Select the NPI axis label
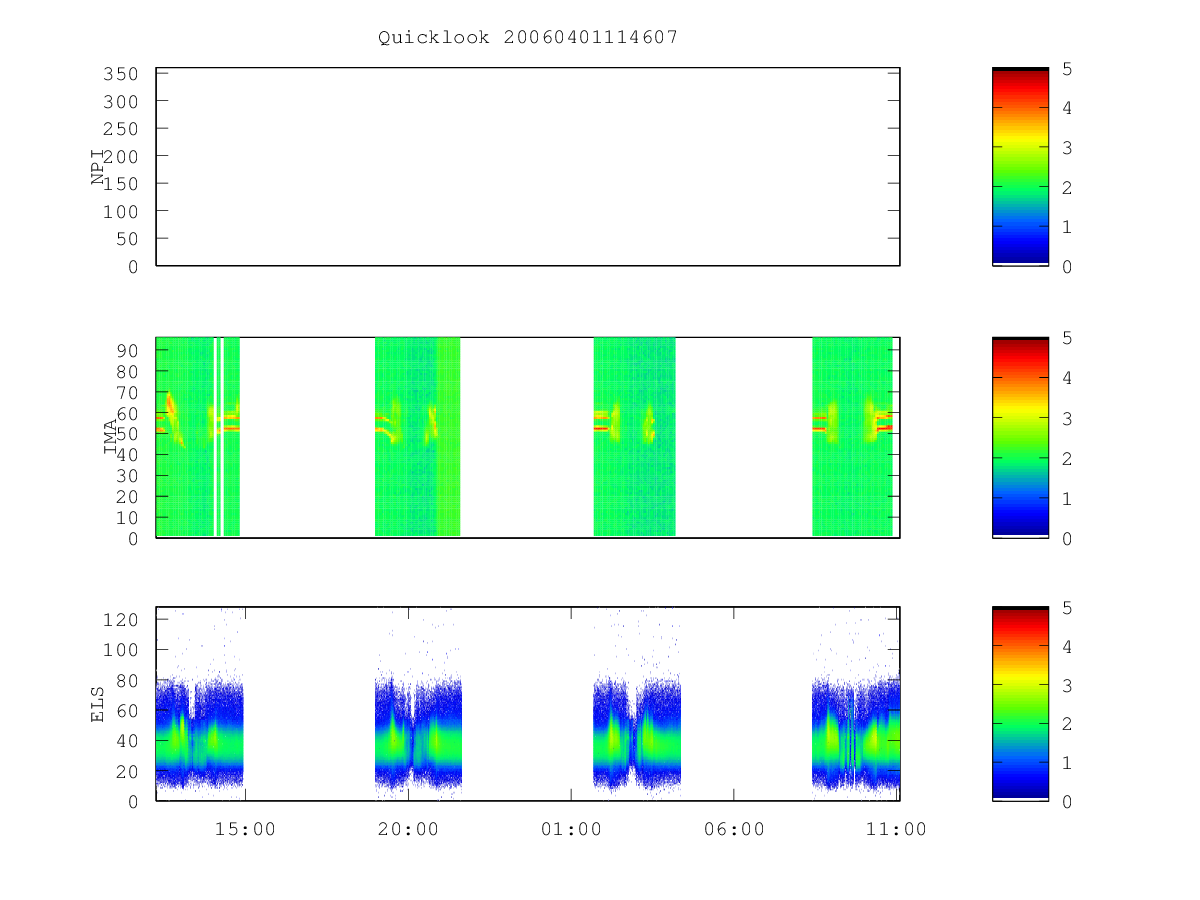This screenshot has height=900, width=1200. click(x=98, y=167)
